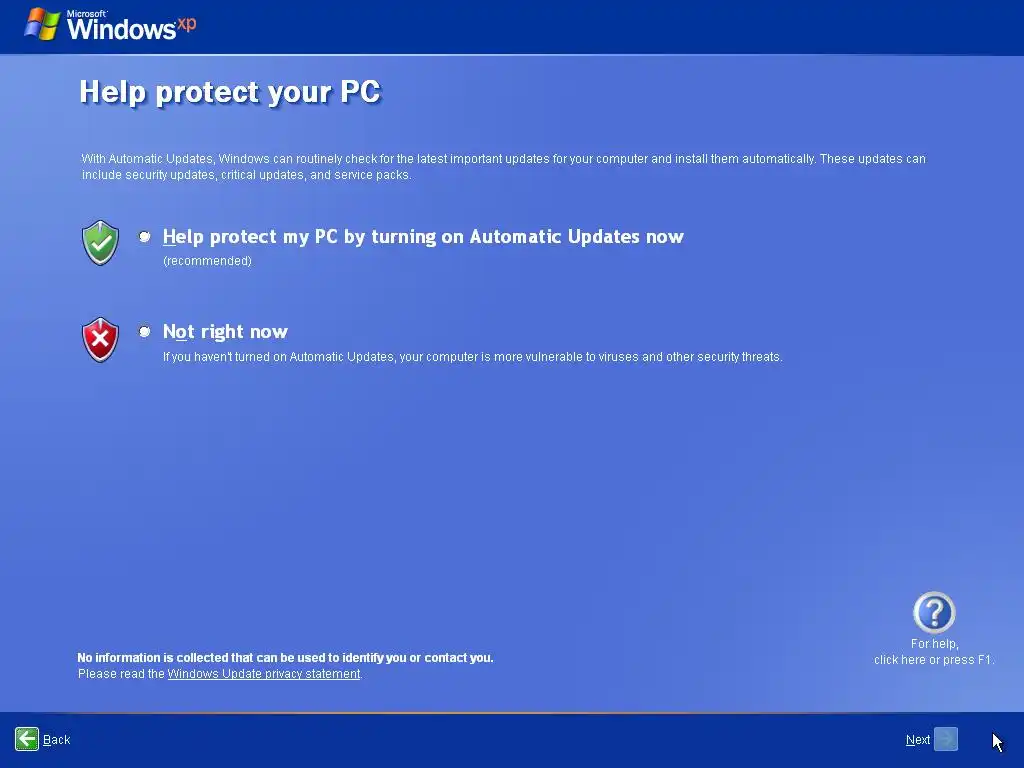
Task: Click the green checkmark shield icon
Action: (101, 243)
